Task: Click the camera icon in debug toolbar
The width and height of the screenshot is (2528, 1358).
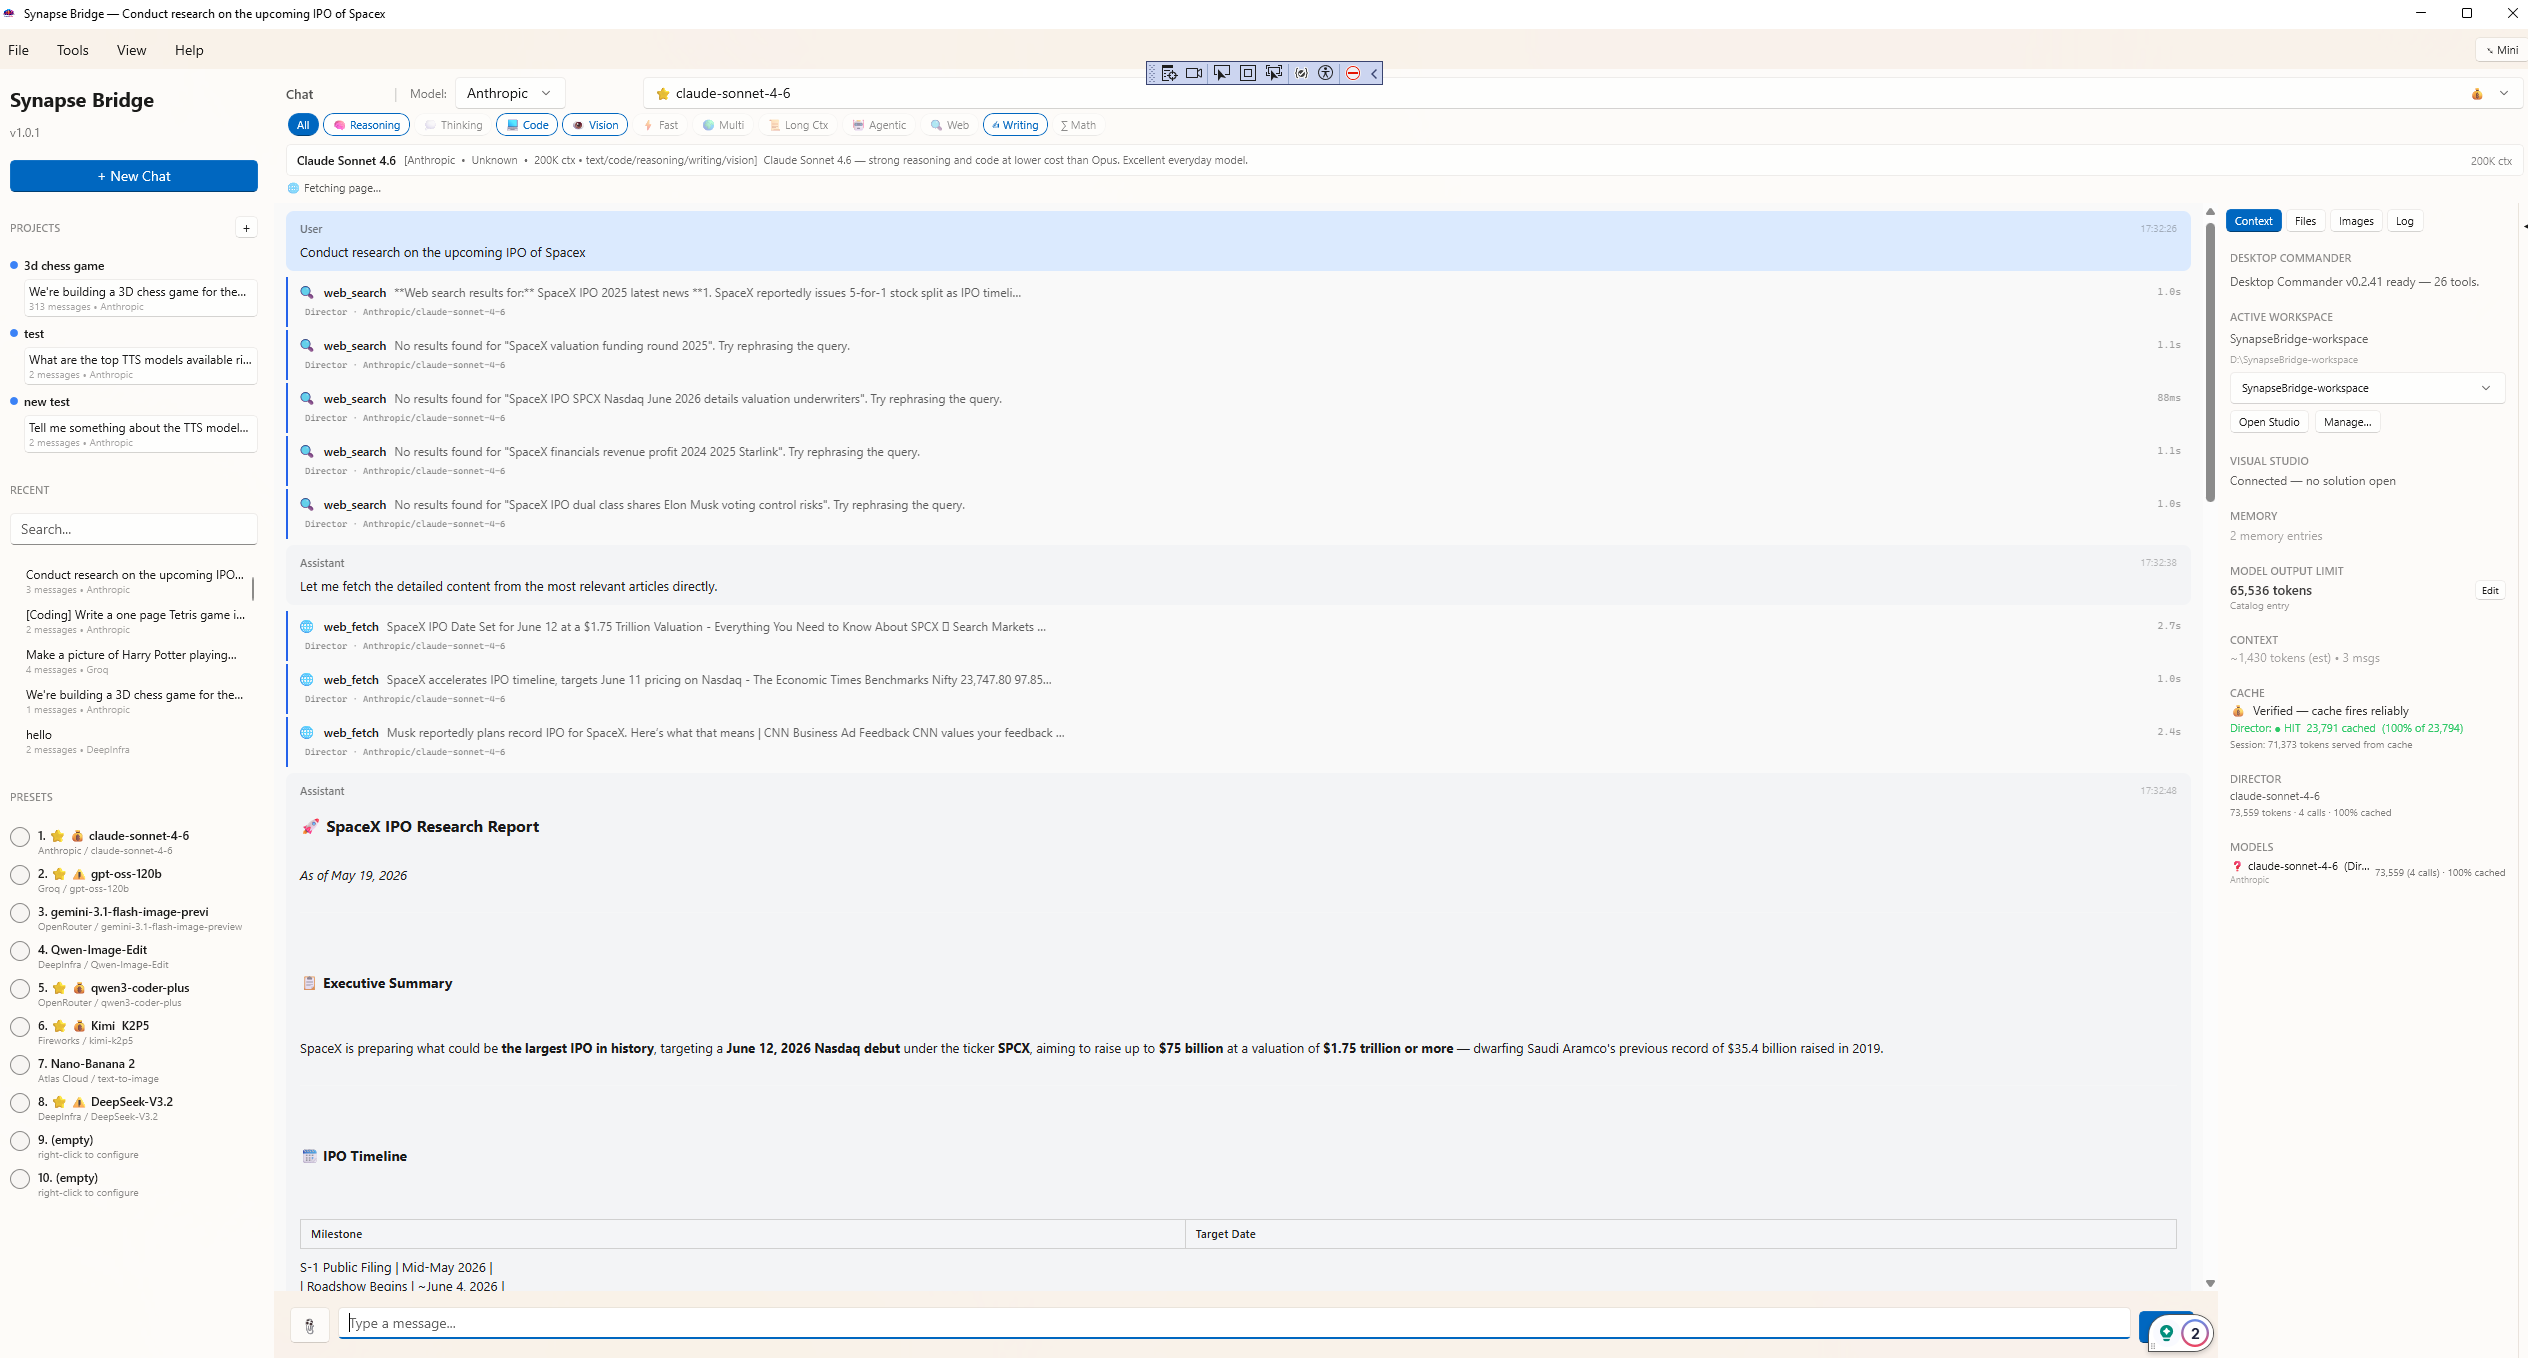Action: pyautogui.click(x=1194, y=73)
